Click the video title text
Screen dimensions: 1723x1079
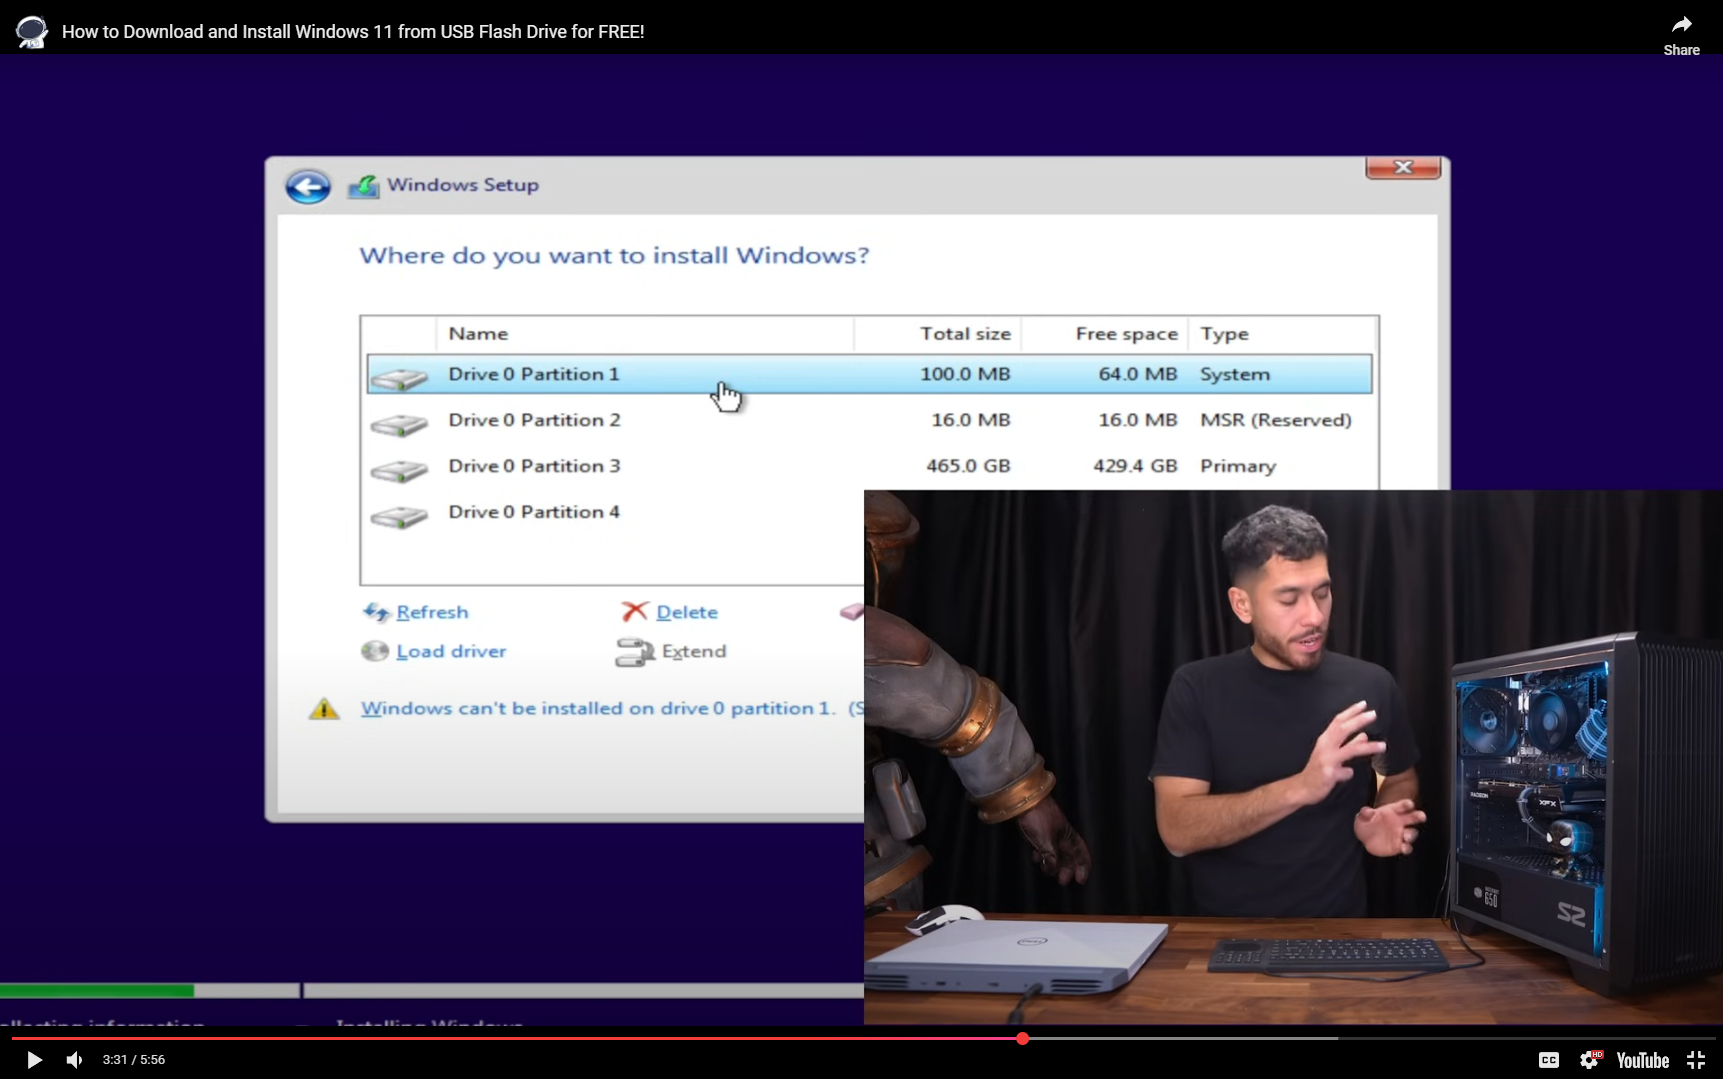(353, 32)
